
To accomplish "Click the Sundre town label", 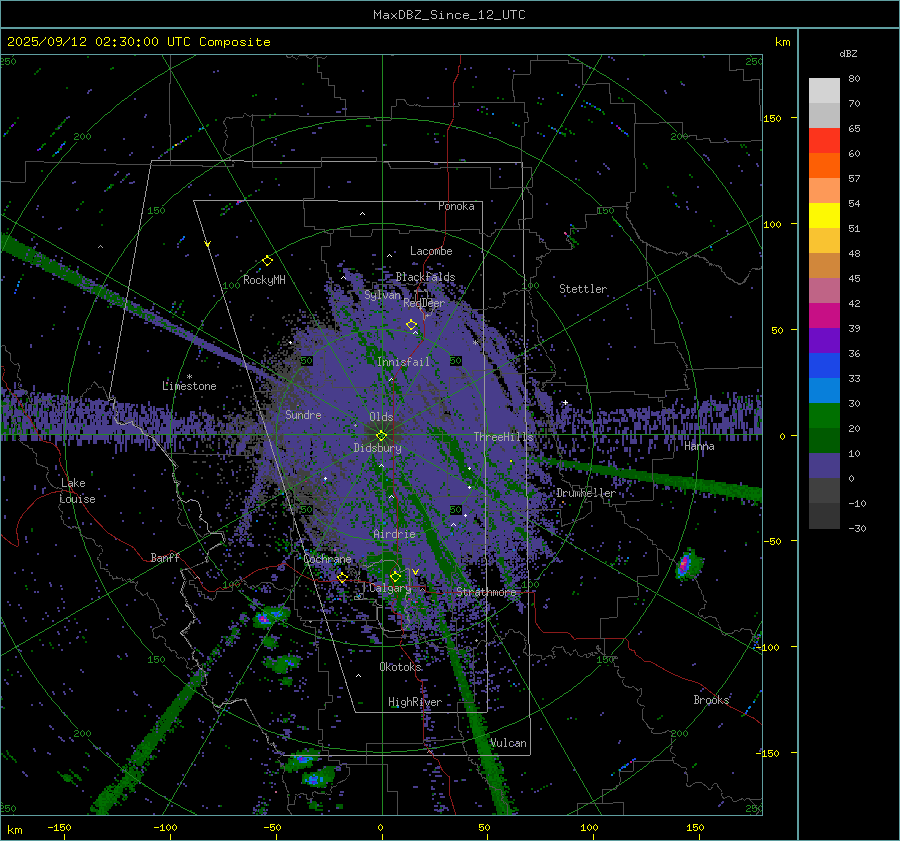I will pyautogui.click(x=303, y=414).
